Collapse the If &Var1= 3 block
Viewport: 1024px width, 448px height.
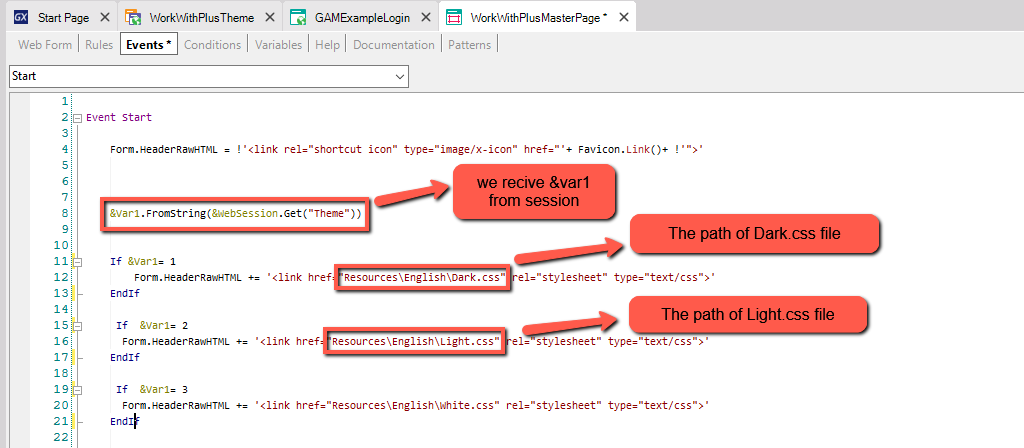click(x=78, y=389)
